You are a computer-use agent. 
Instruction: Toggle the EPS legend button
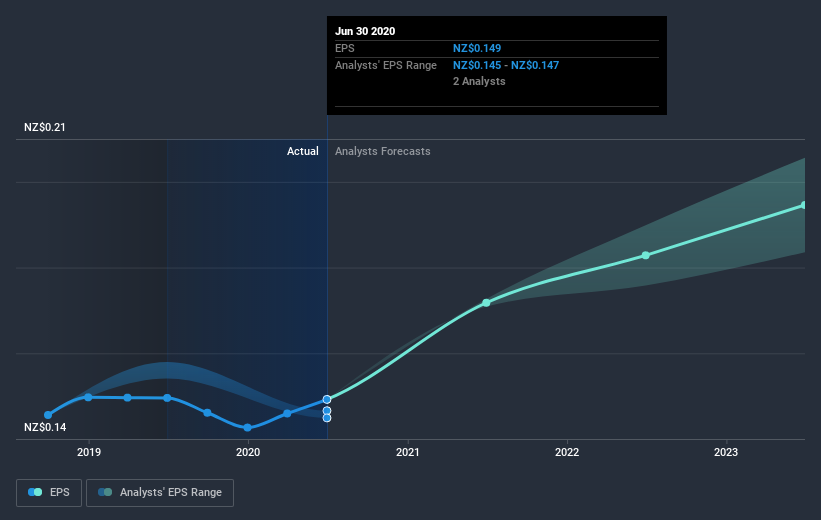[x=49, y=492]
